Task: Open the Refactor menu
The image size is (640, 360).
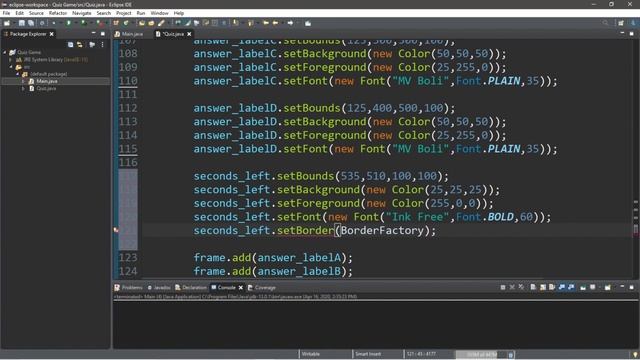Action: 58,13
